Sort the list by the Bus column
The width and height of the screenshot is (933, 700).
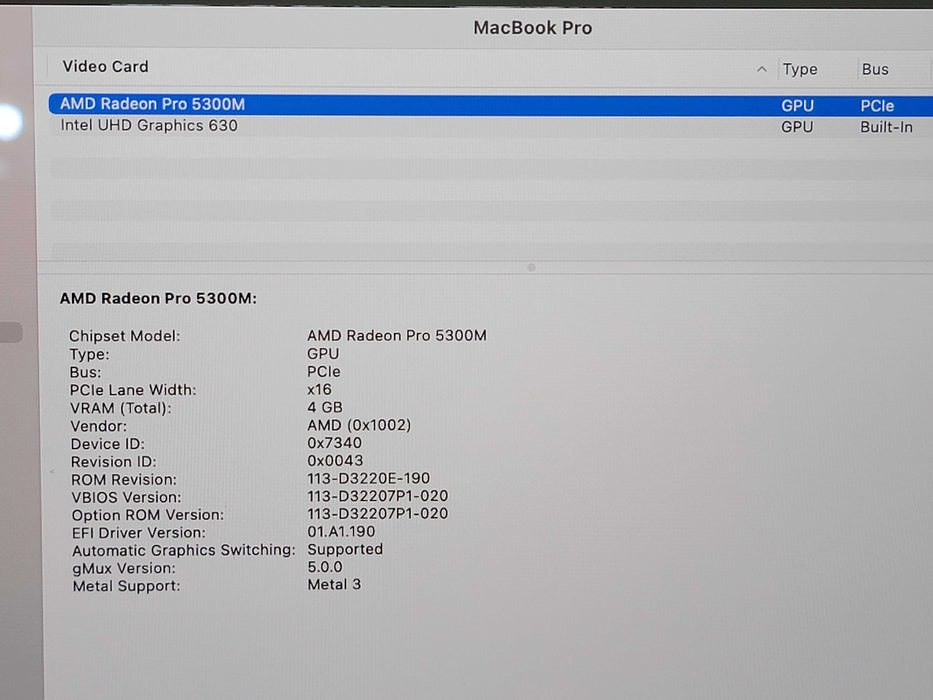[874, 69]
